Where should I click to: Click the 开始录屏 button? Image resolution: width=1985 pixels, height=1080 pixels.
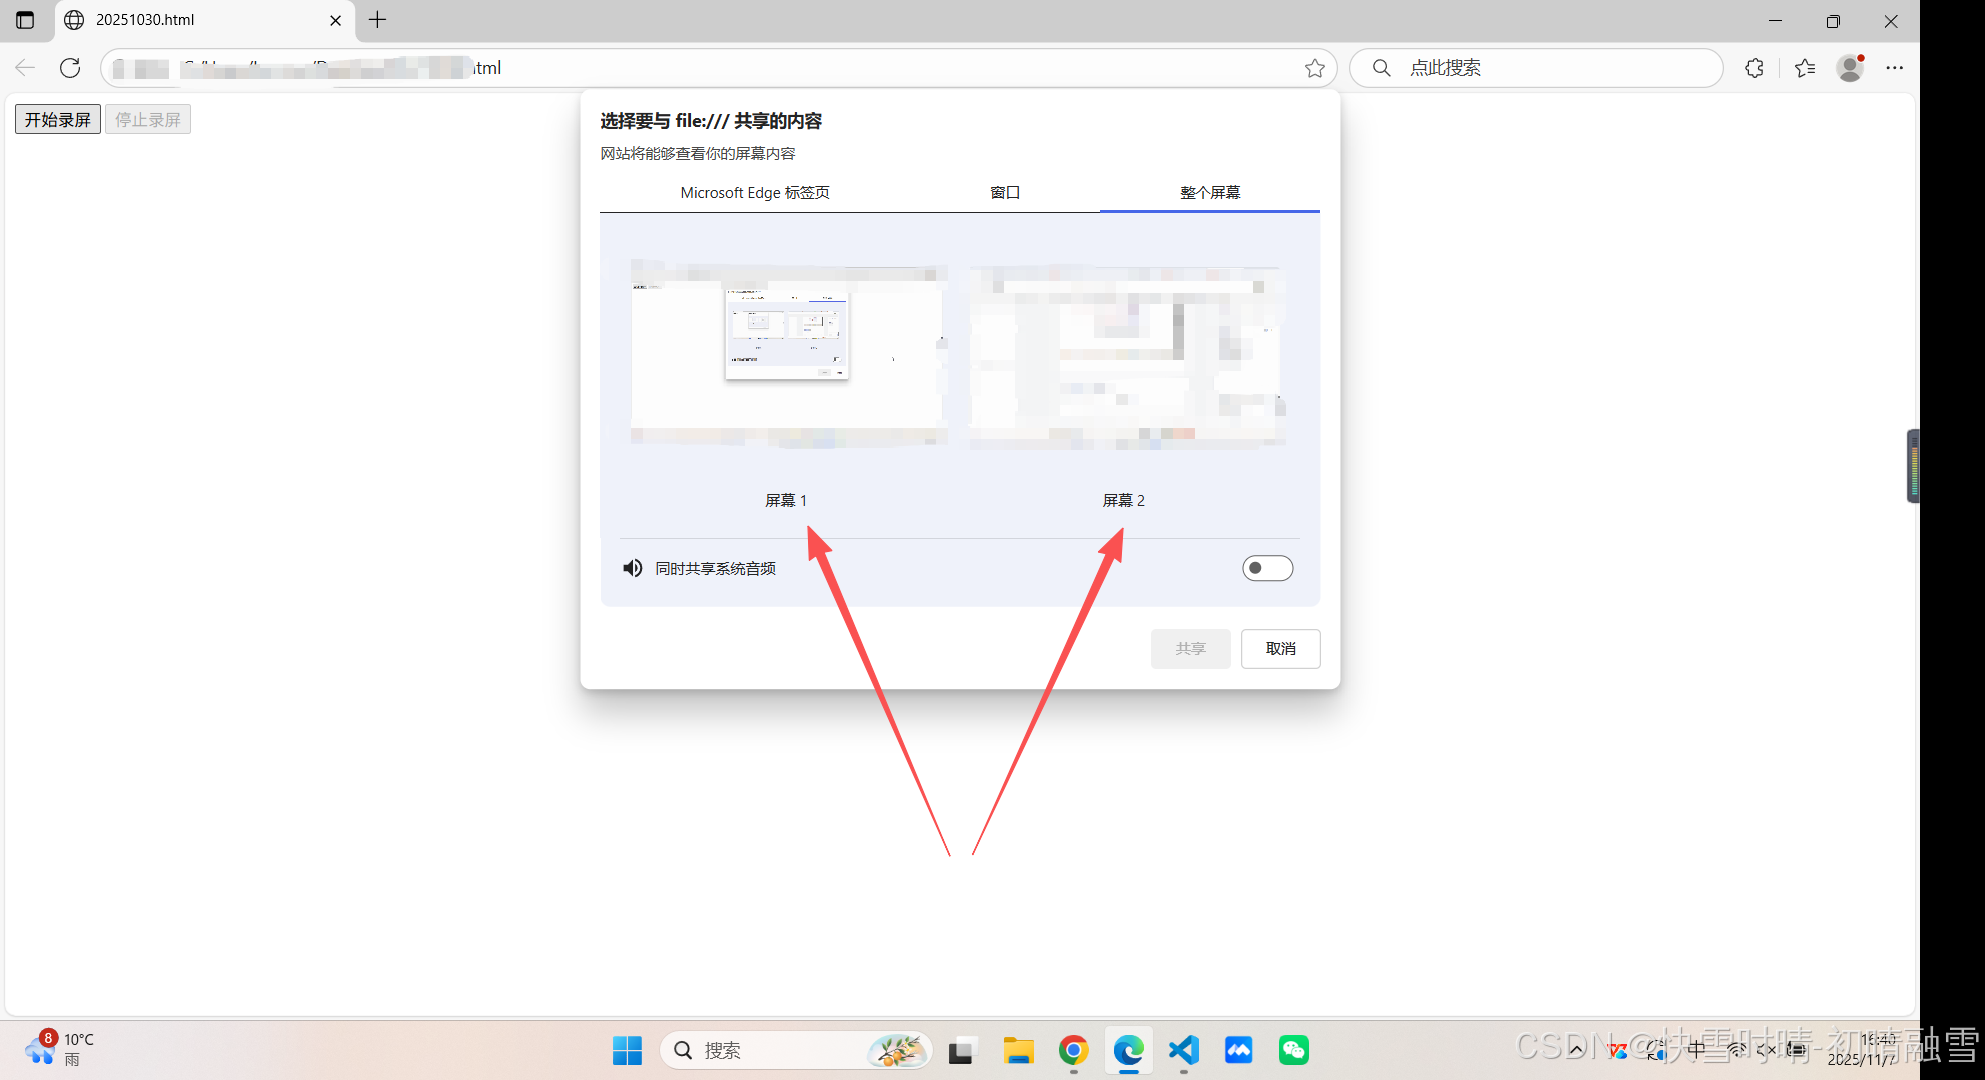coord(58,119)
